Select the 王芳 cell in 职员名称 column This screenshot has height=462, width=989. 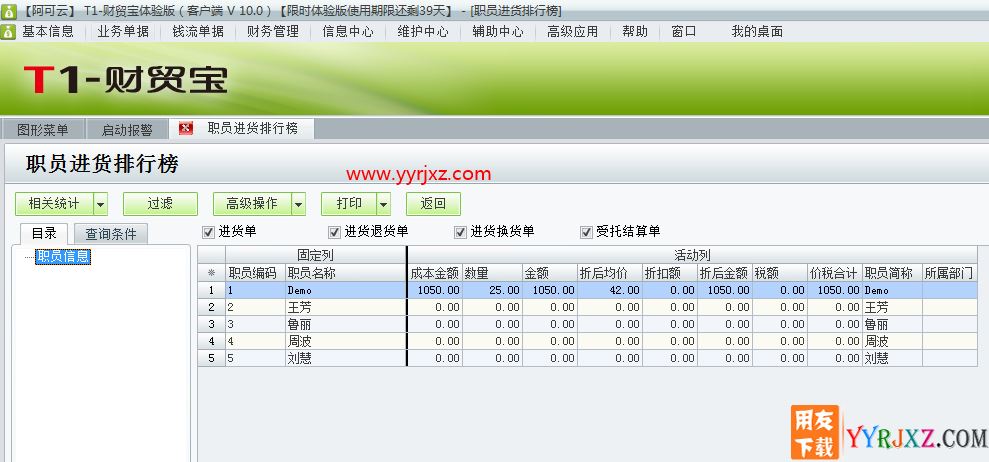[346, 307]
